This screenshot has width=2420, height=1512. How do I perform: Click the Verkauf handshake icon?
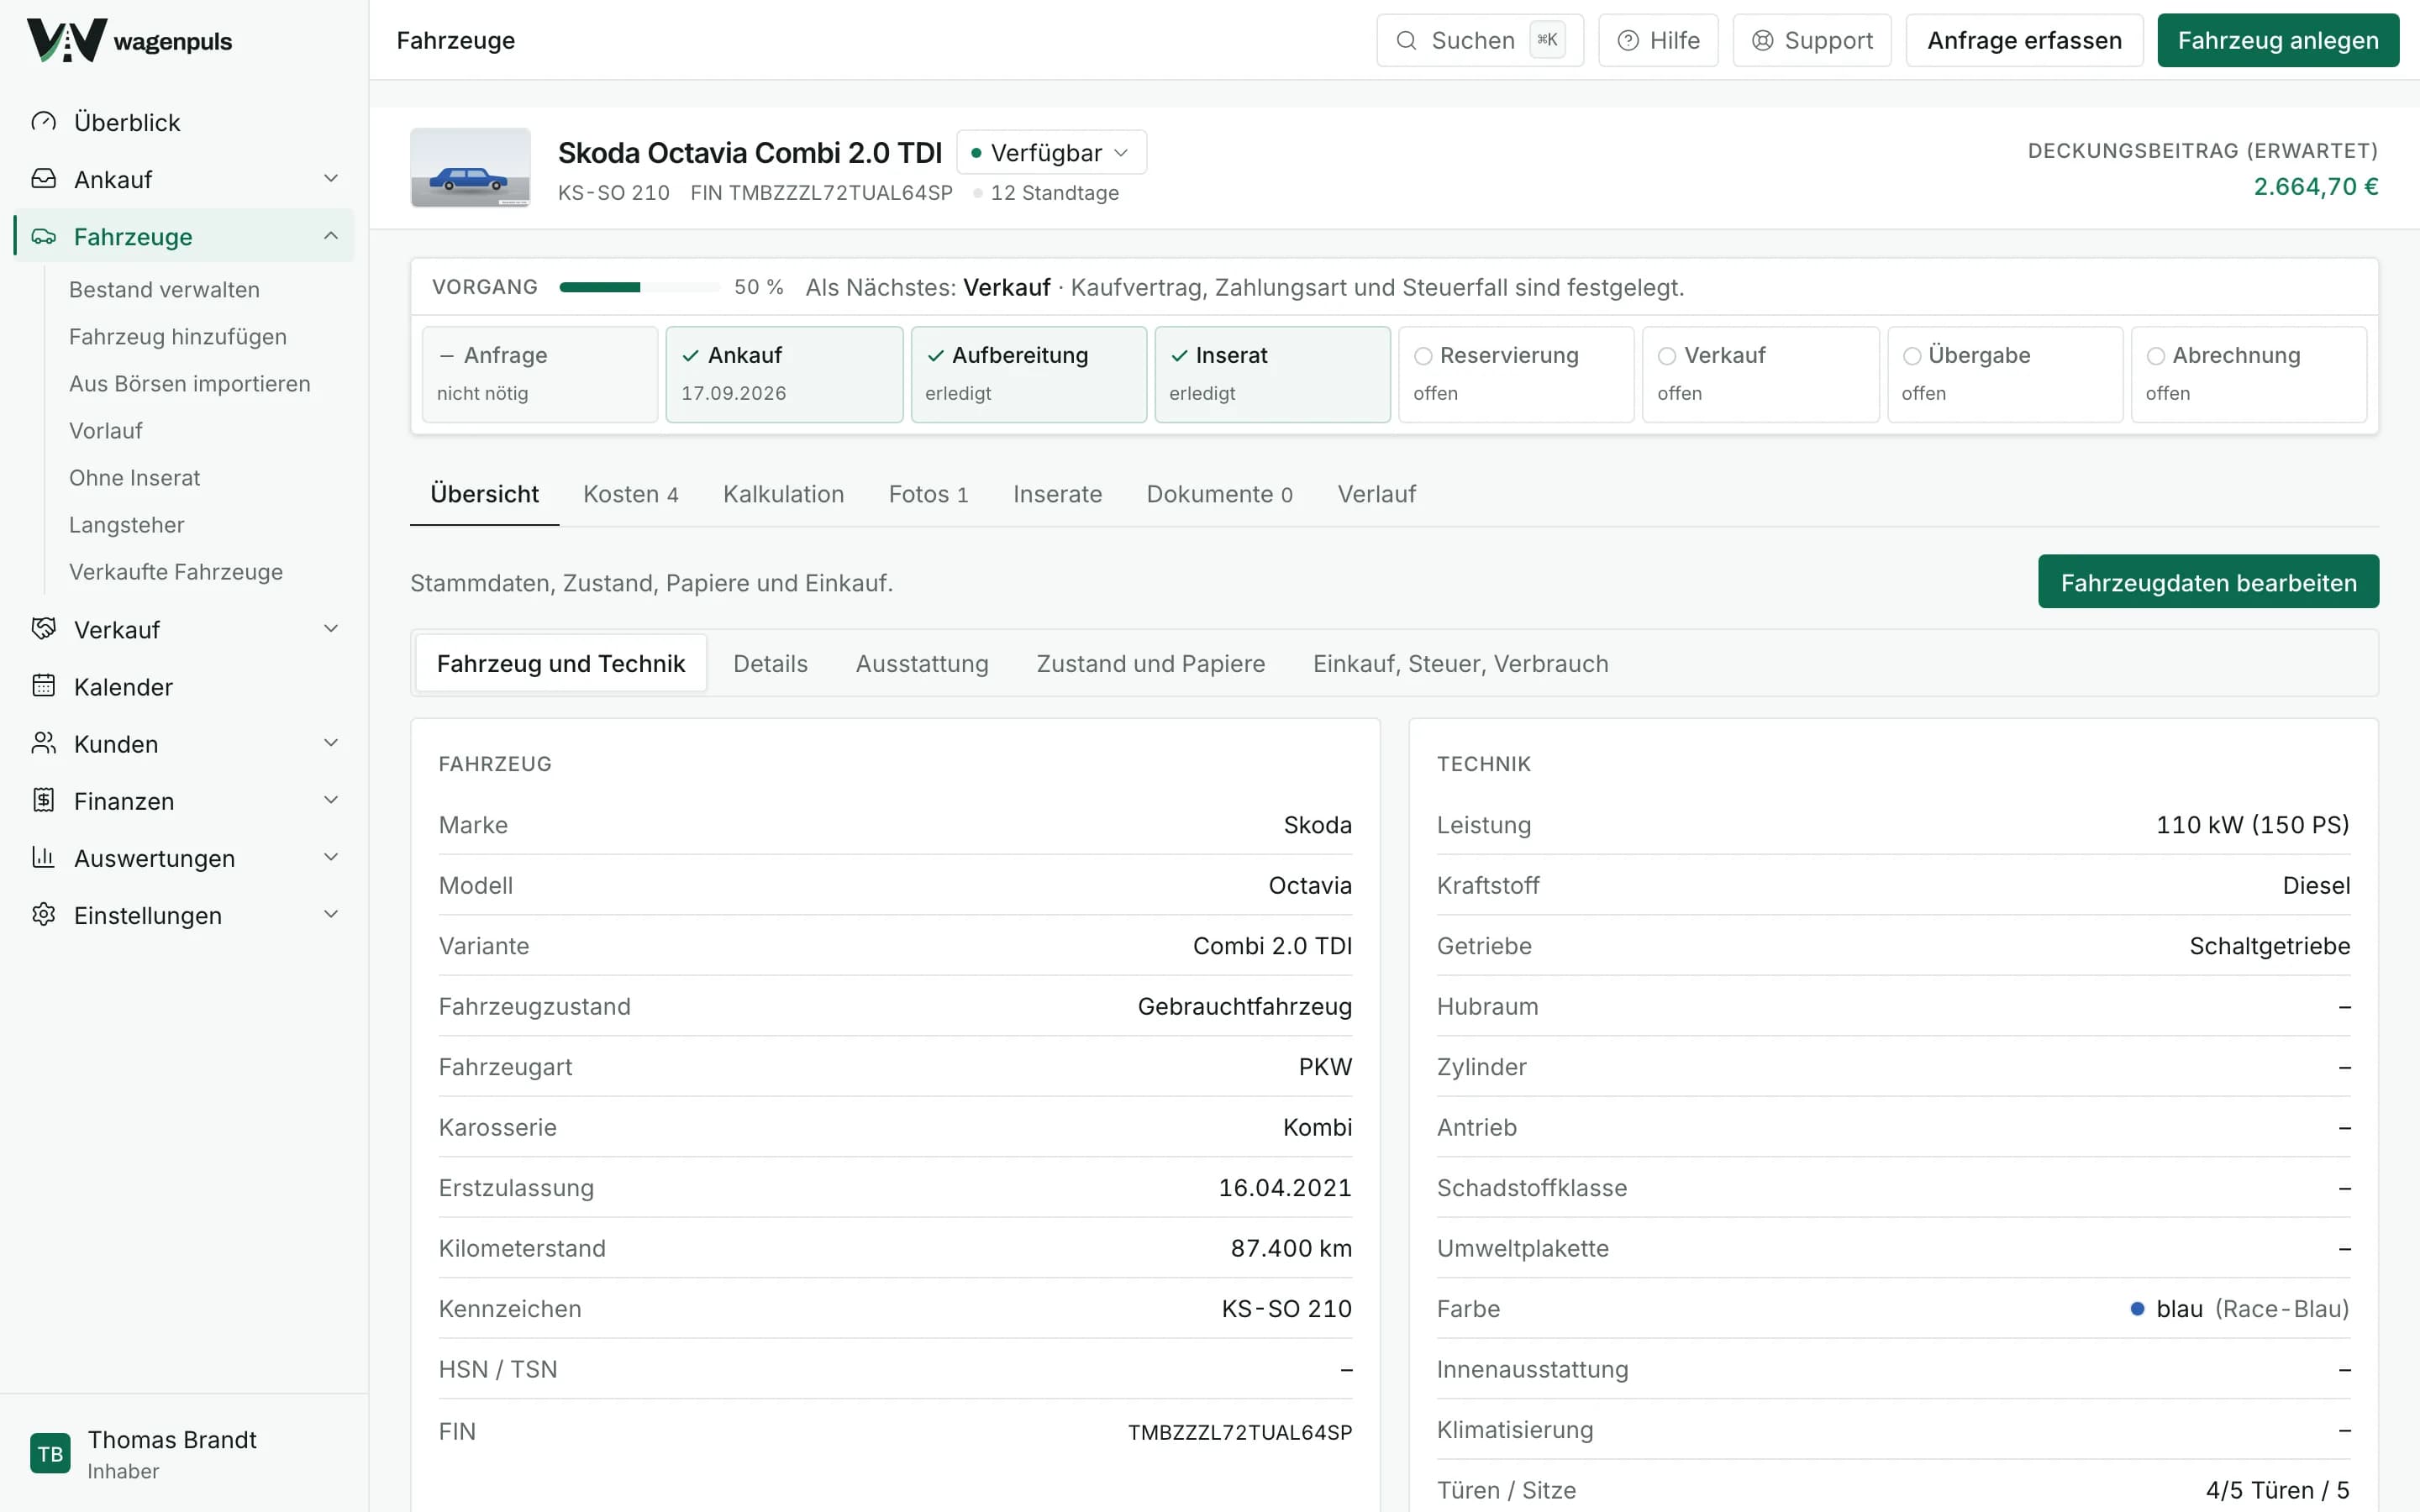tap(44, 629)
